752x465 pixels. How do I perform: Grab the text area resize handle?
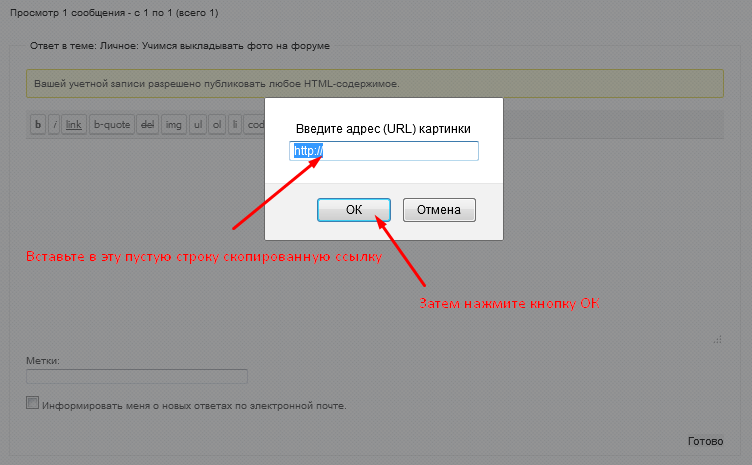click(717, 340)
